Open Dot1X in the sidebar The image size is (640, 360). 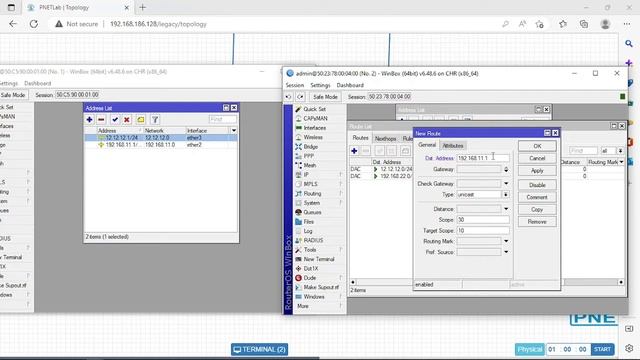[311, 269]
